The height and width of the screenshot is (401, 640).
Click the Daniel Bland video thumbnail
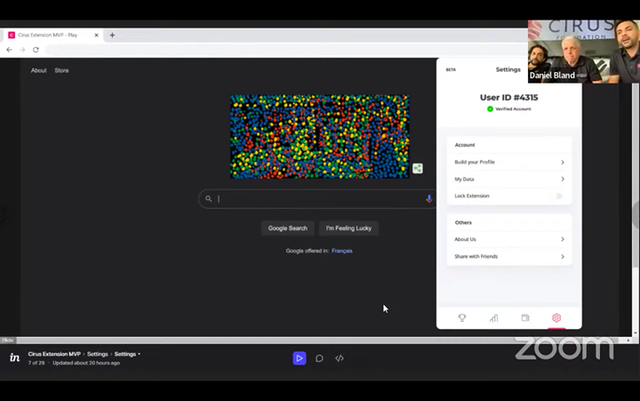(x=584, y=52)
